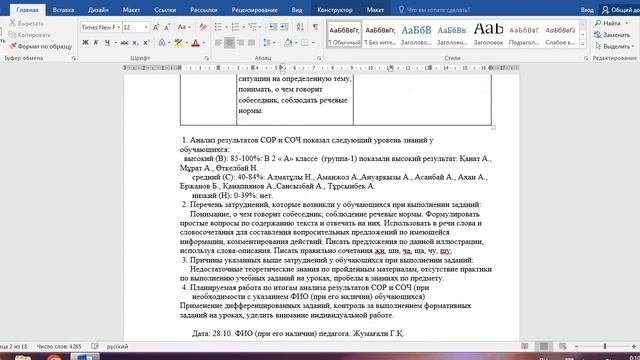Apply shading fill to paragraph
The height and width of the screenshot is (360, 640).
coord(288,42)
